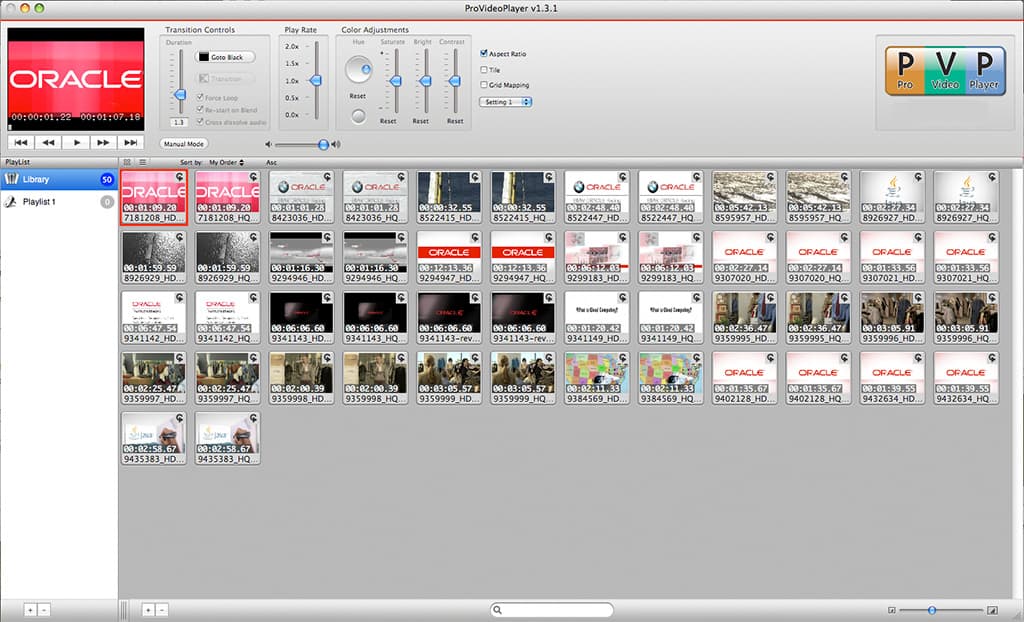Click the corner badge icon on 9384569_HD clip
Screen dimensions: 1024x622
622,358
